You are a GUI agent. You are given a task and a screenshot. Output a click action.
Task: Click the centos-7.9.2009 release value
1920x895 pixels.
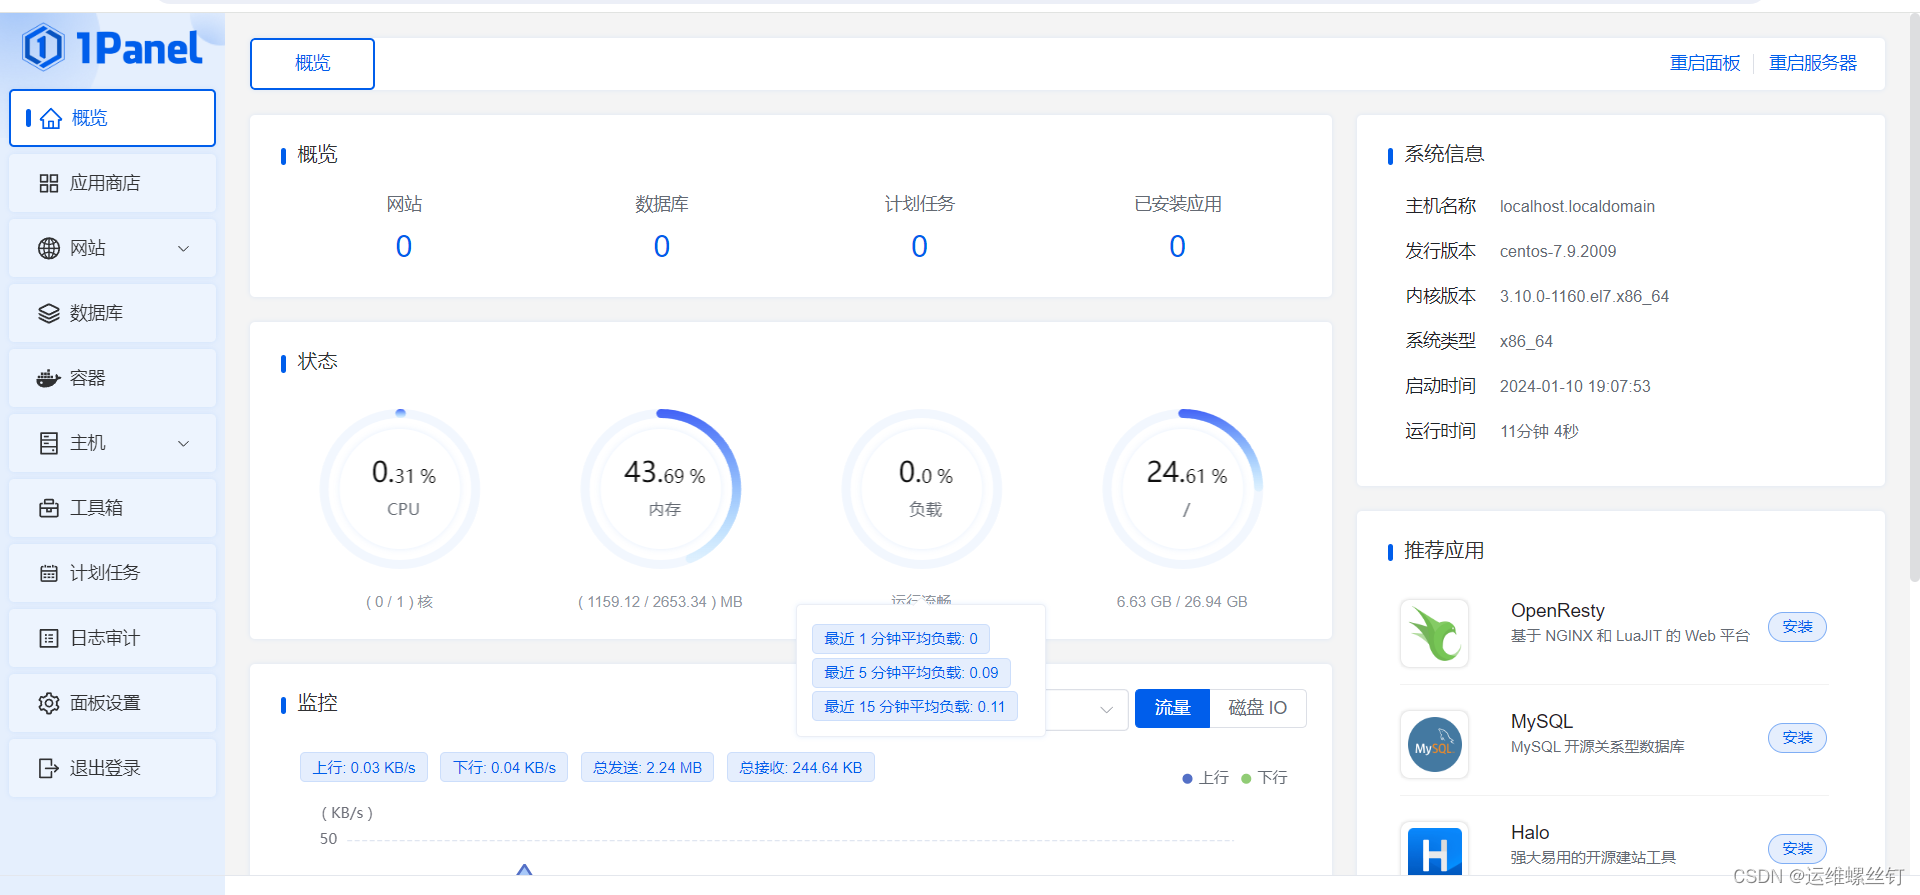(x=1558, y=252)
